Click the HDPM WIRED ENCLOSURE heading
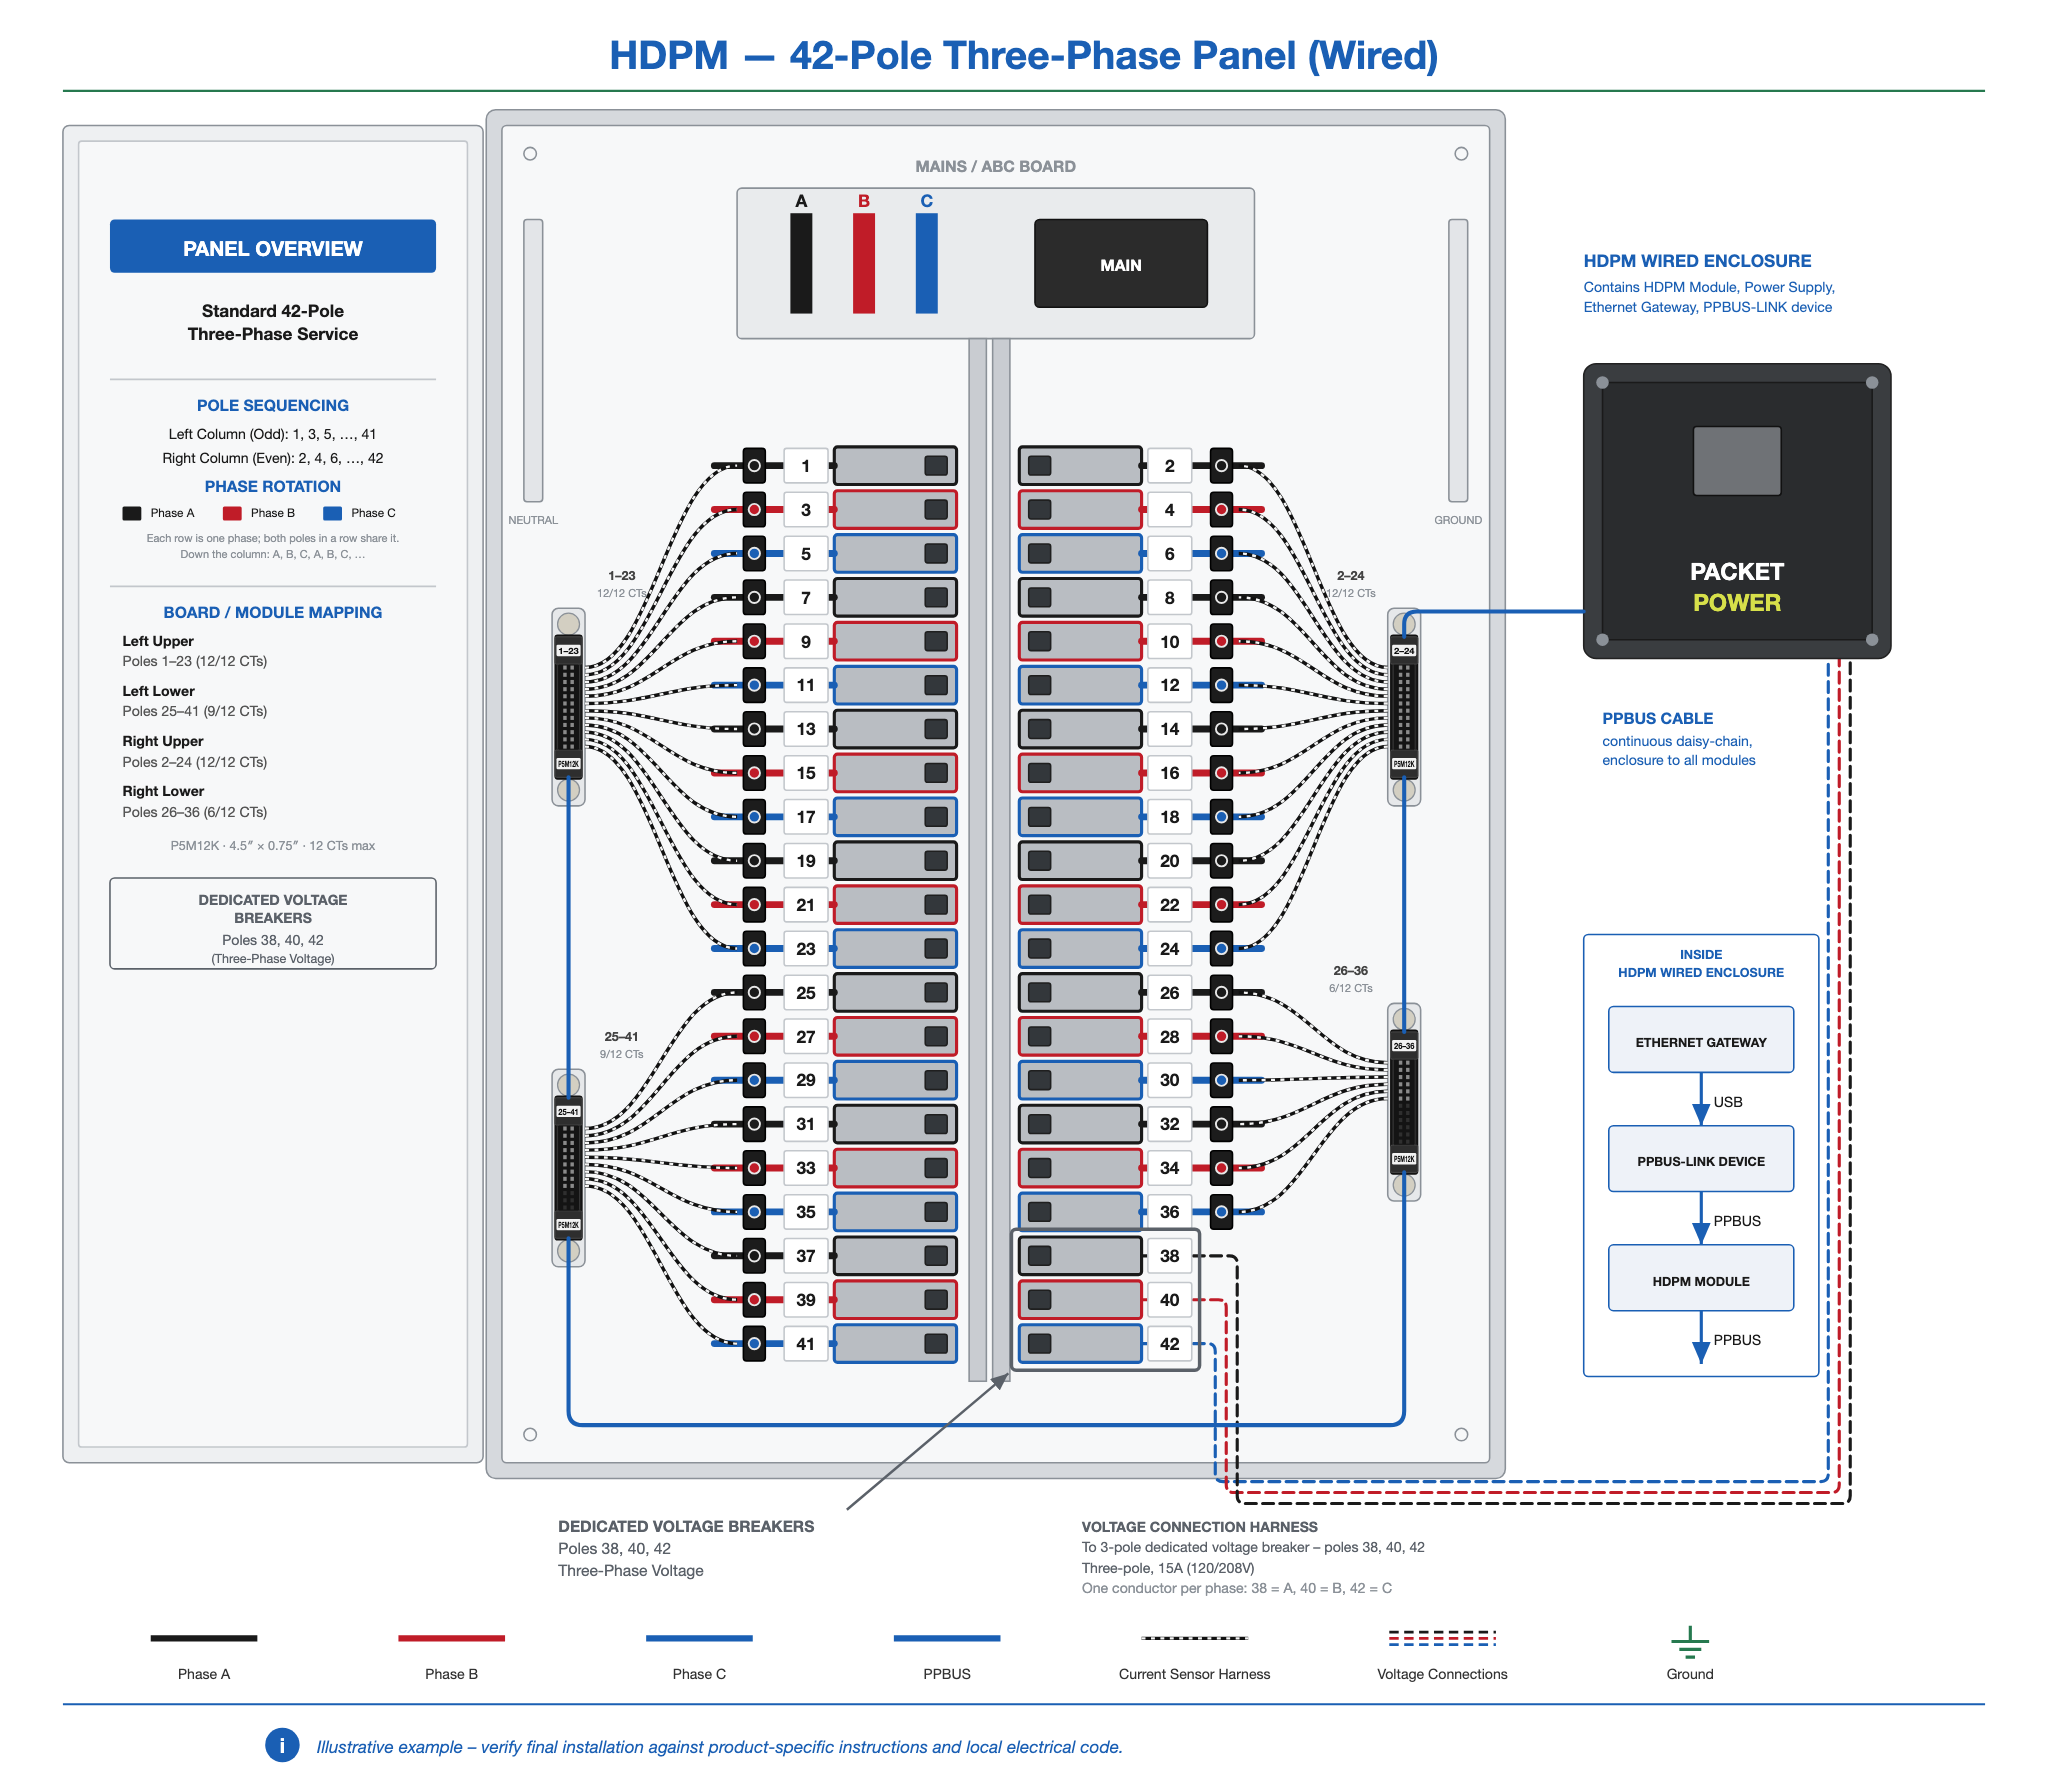 [1697, 261]
